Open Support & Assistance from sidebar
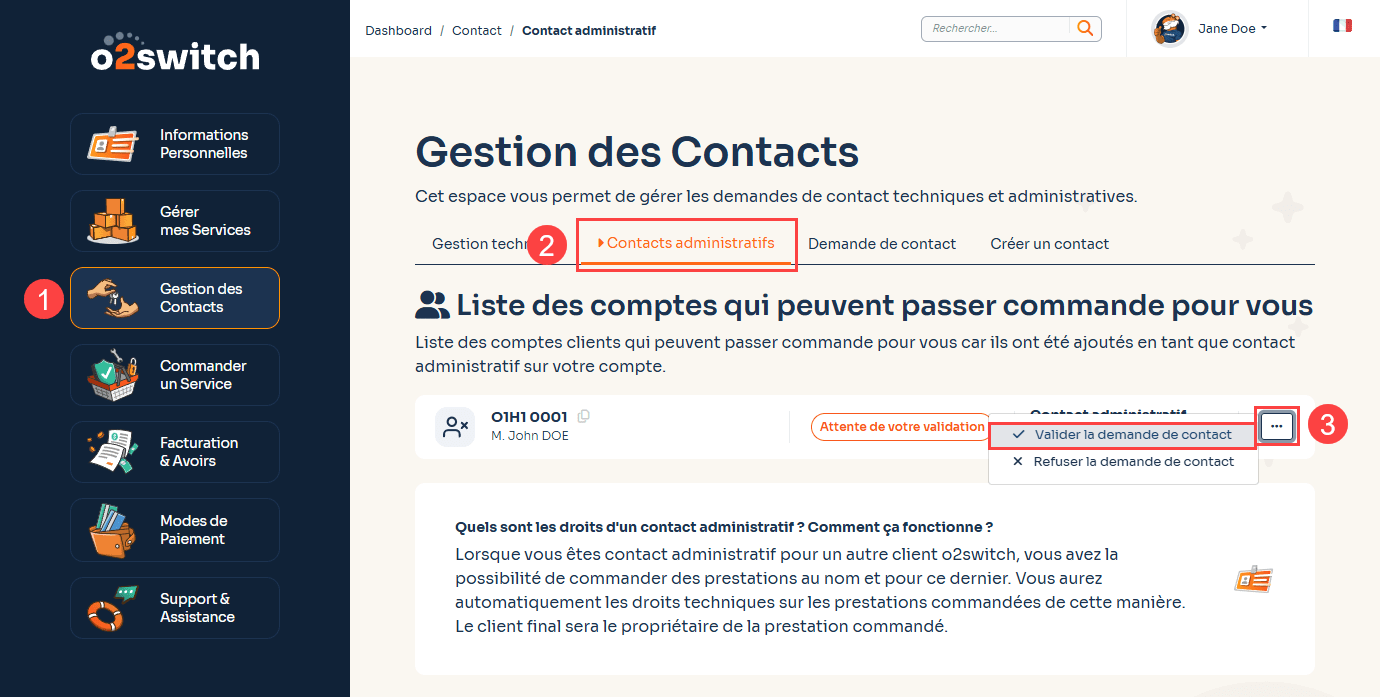Image resolution: width=1380 pixels, height=697 pixels. [x=174, y=607]
